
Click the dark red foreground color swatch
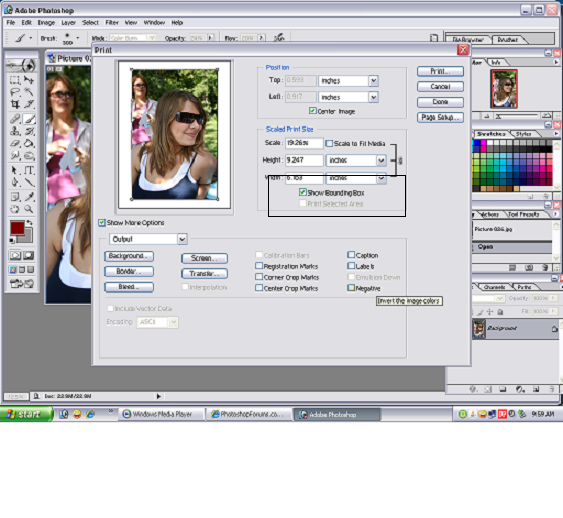point(17,228)
